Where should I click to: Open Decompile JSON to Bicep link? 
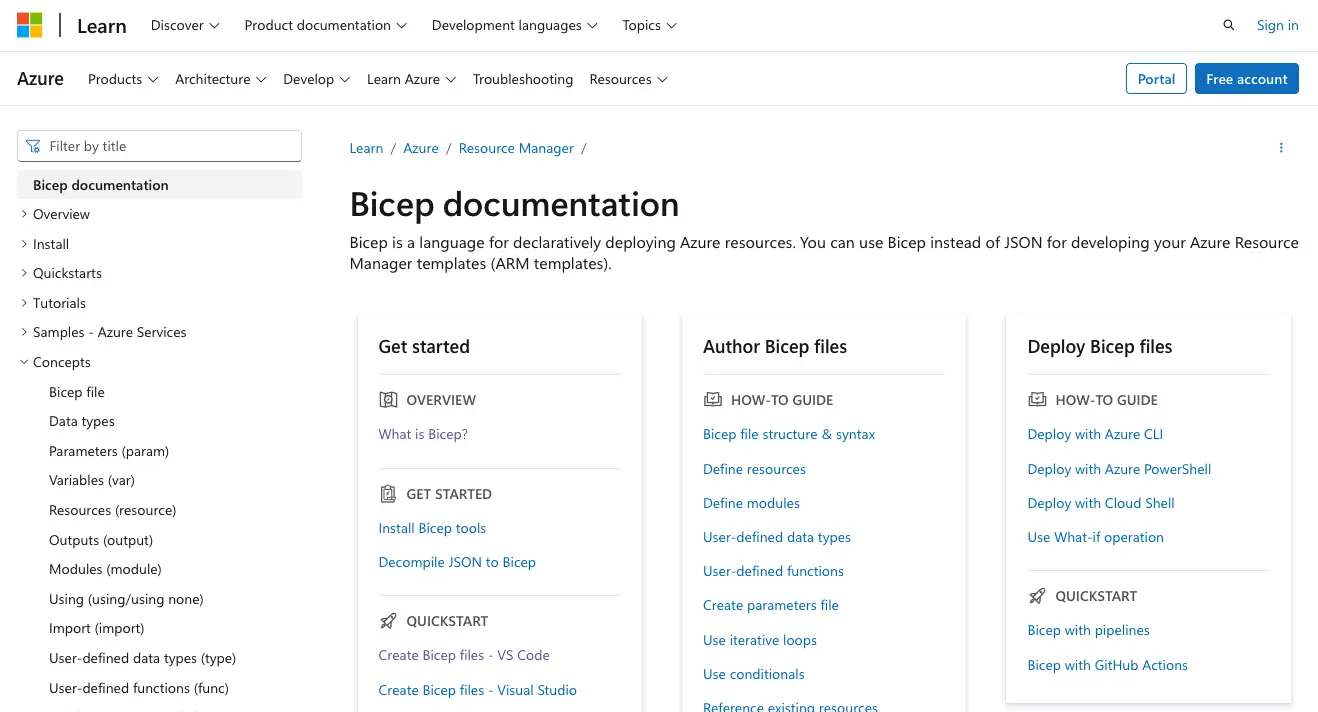457,562
